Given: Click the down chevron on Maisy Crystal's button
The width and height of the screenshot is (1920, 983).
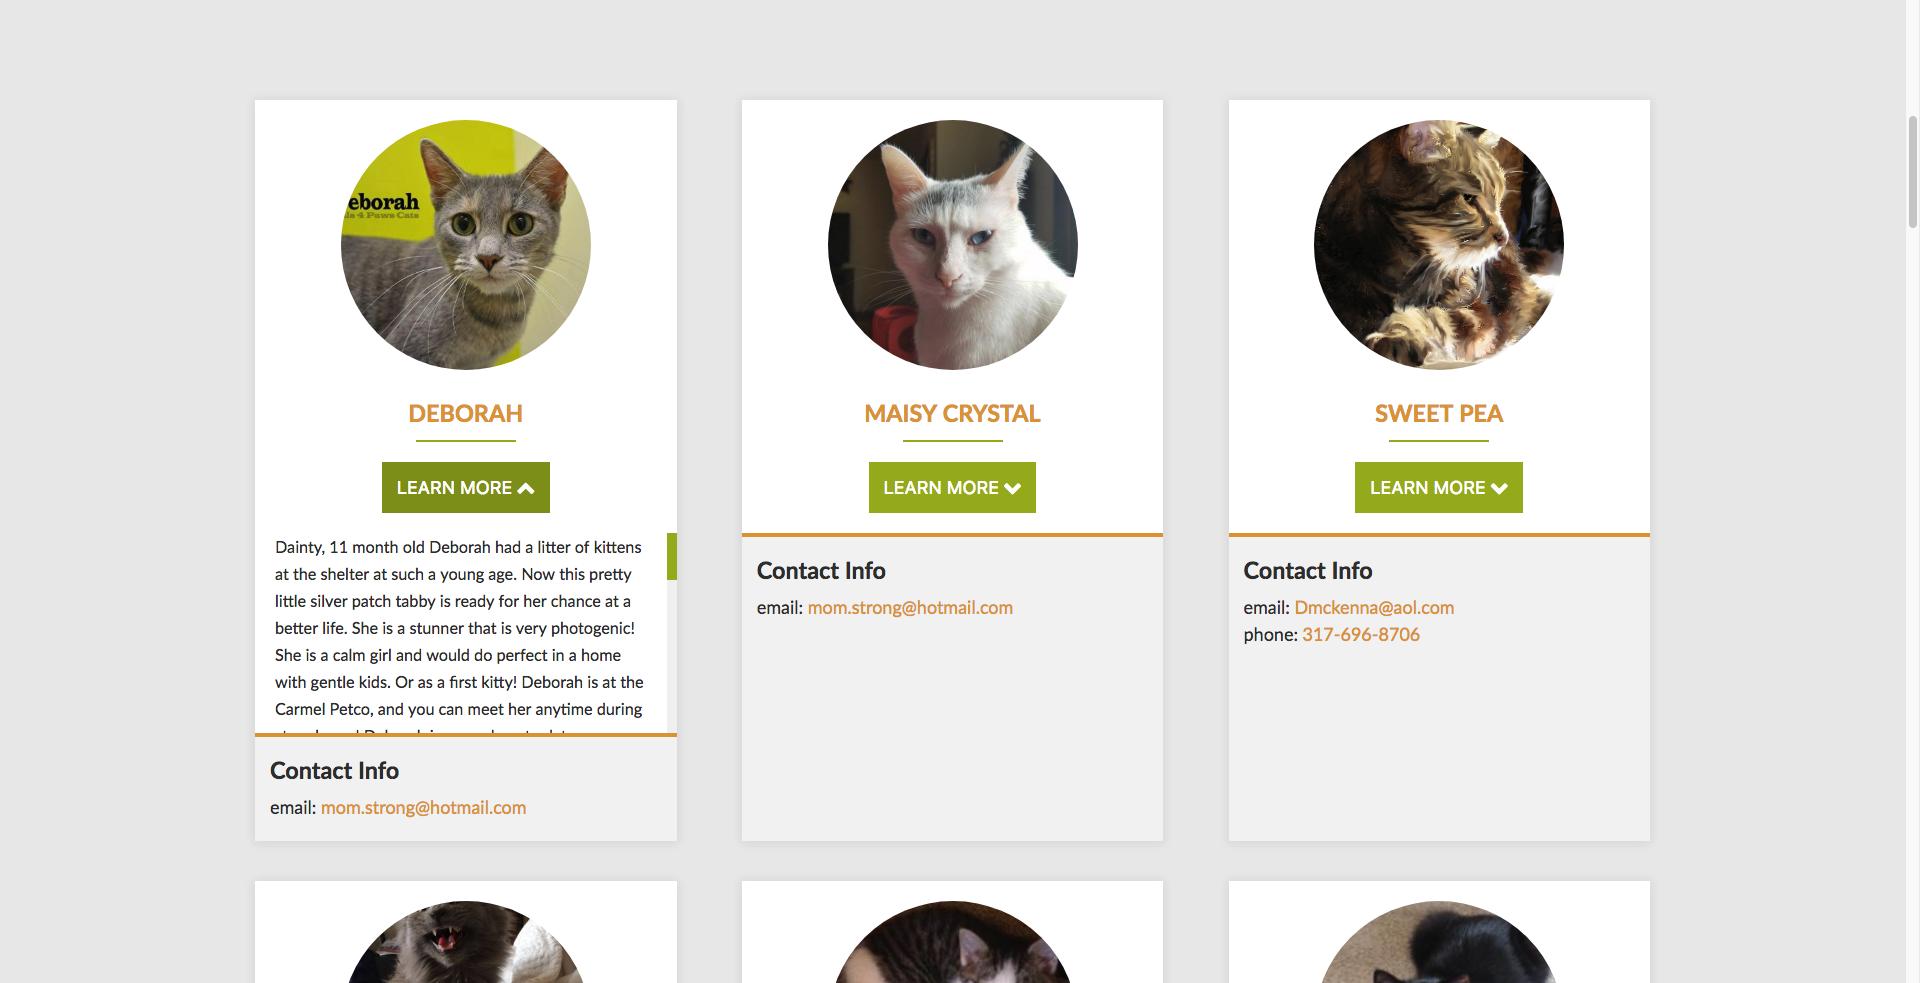Looking at the screenshot, I should click(1012, 488).
